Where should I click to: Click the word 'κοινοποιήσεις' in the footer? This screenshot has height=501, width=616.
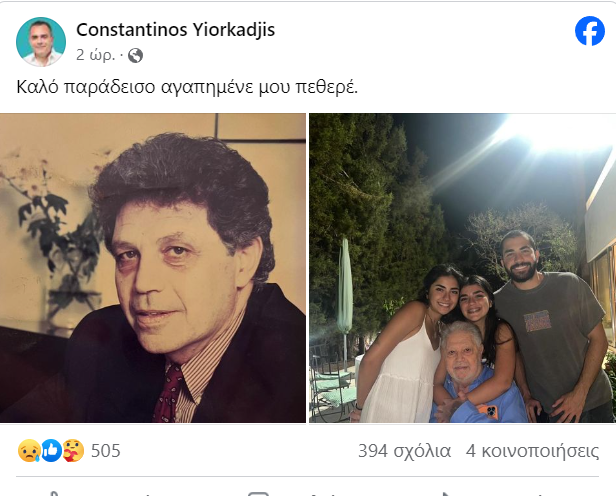coord(540,451)
